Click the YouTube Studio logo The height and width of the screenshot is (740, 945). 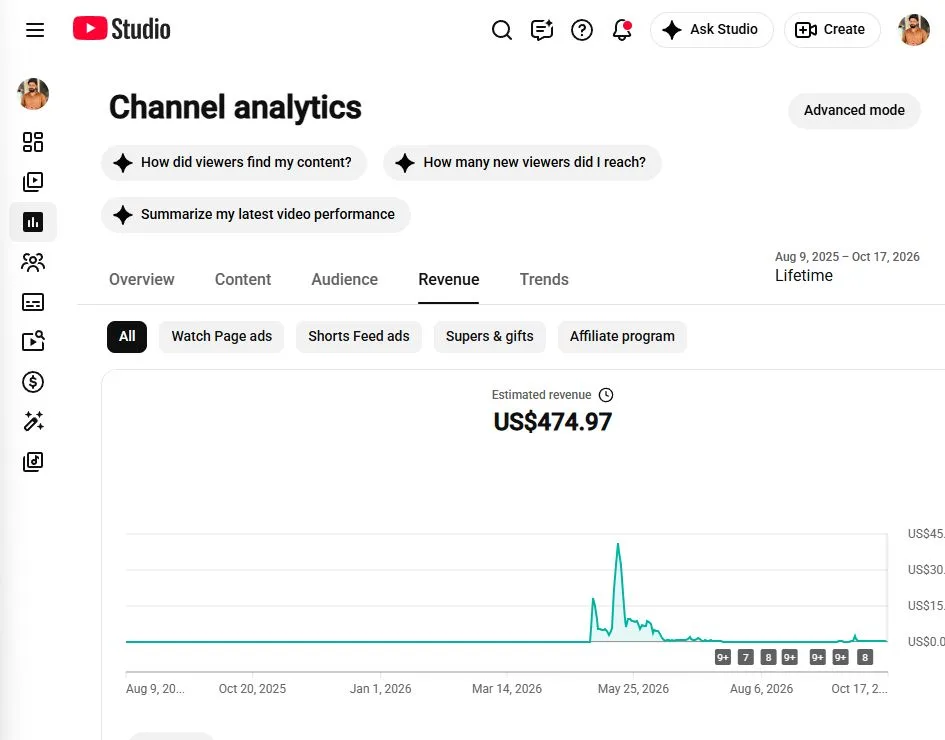(122, 29)
